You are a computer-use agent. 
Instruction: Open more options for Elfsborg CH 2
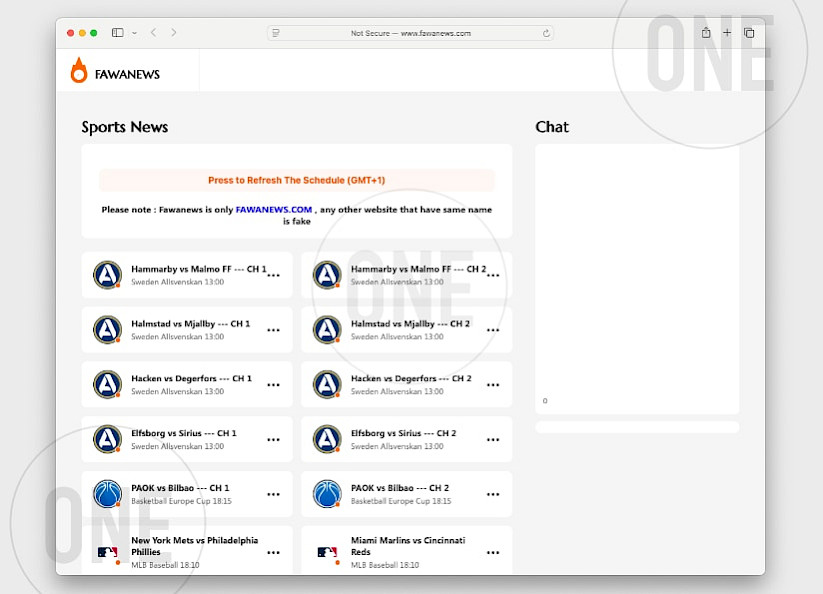point(493,440)
